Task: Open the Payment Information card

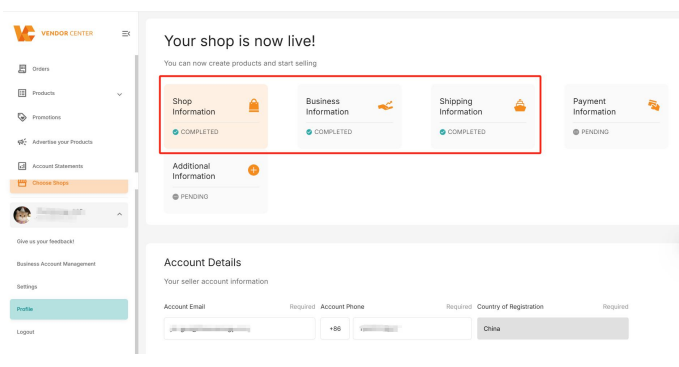Action: pos(616,116)
